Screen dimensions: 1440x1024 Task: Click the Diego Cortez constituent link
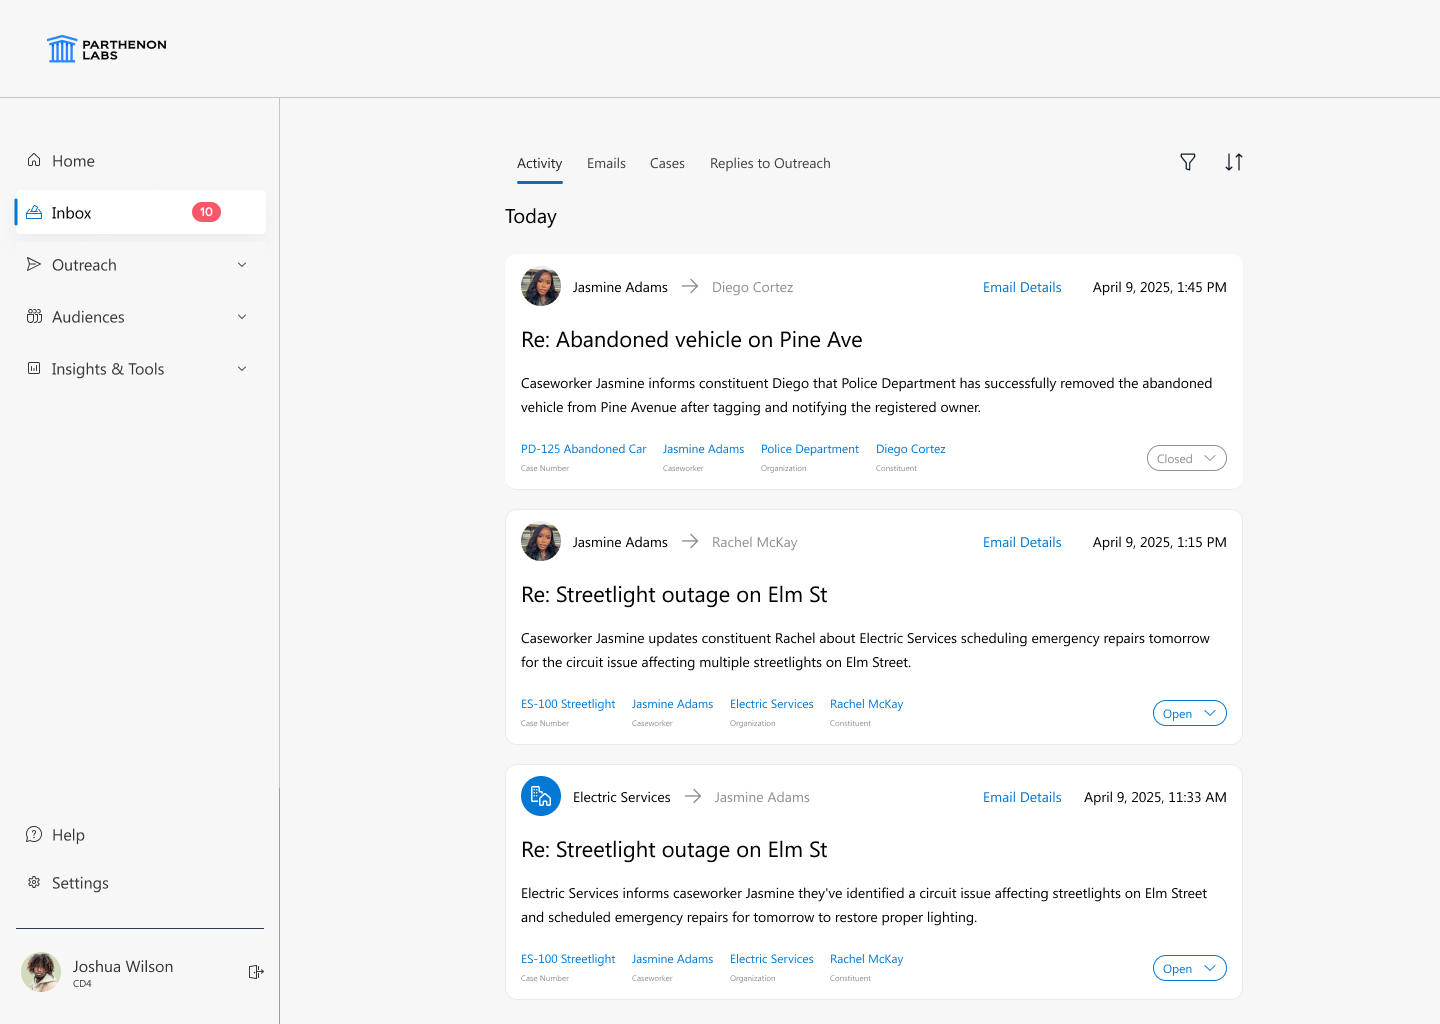pyautogui.click(x=911, y=449)
